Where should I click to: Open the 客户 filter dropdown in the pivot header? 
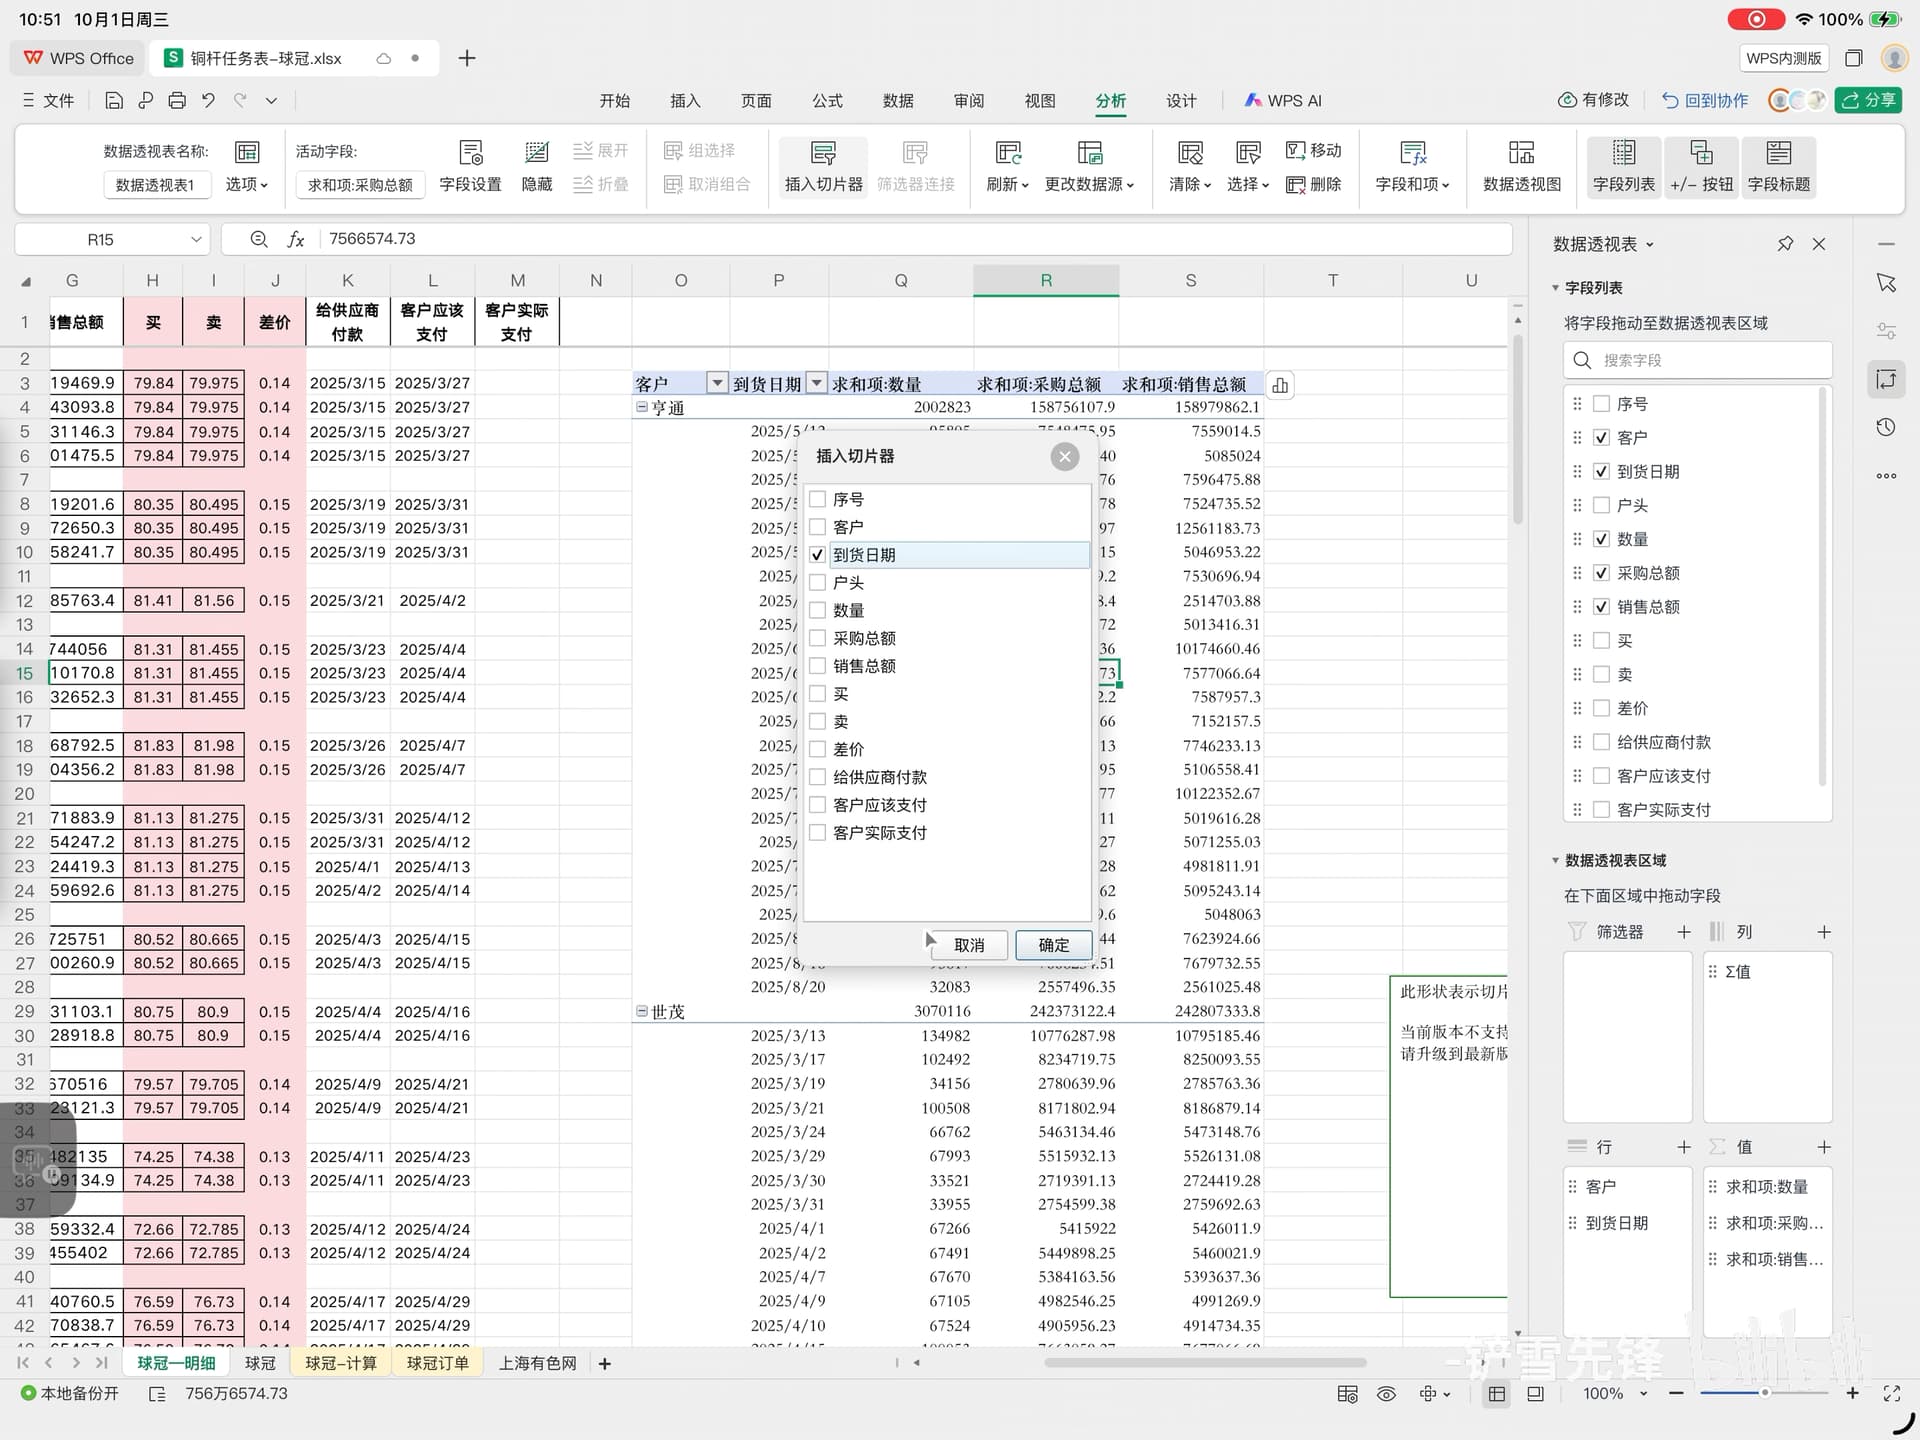716,384
